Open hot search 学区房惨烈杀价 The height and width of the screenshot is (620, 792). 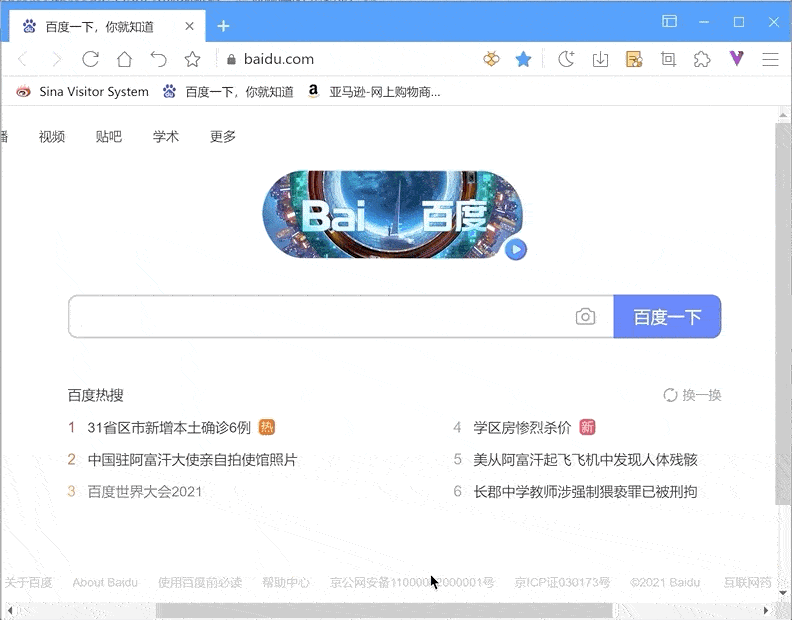(x=522, y=427)
